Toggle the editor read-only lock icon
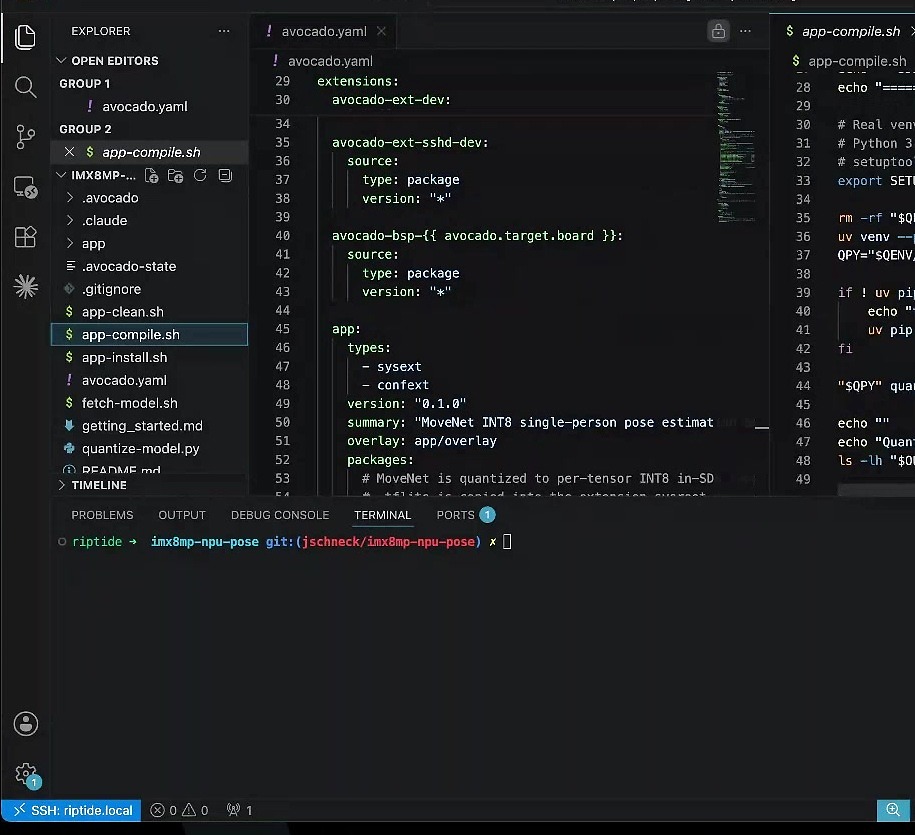Image resolution: width=915 pixels, height=835 pixels. [718, 31]
